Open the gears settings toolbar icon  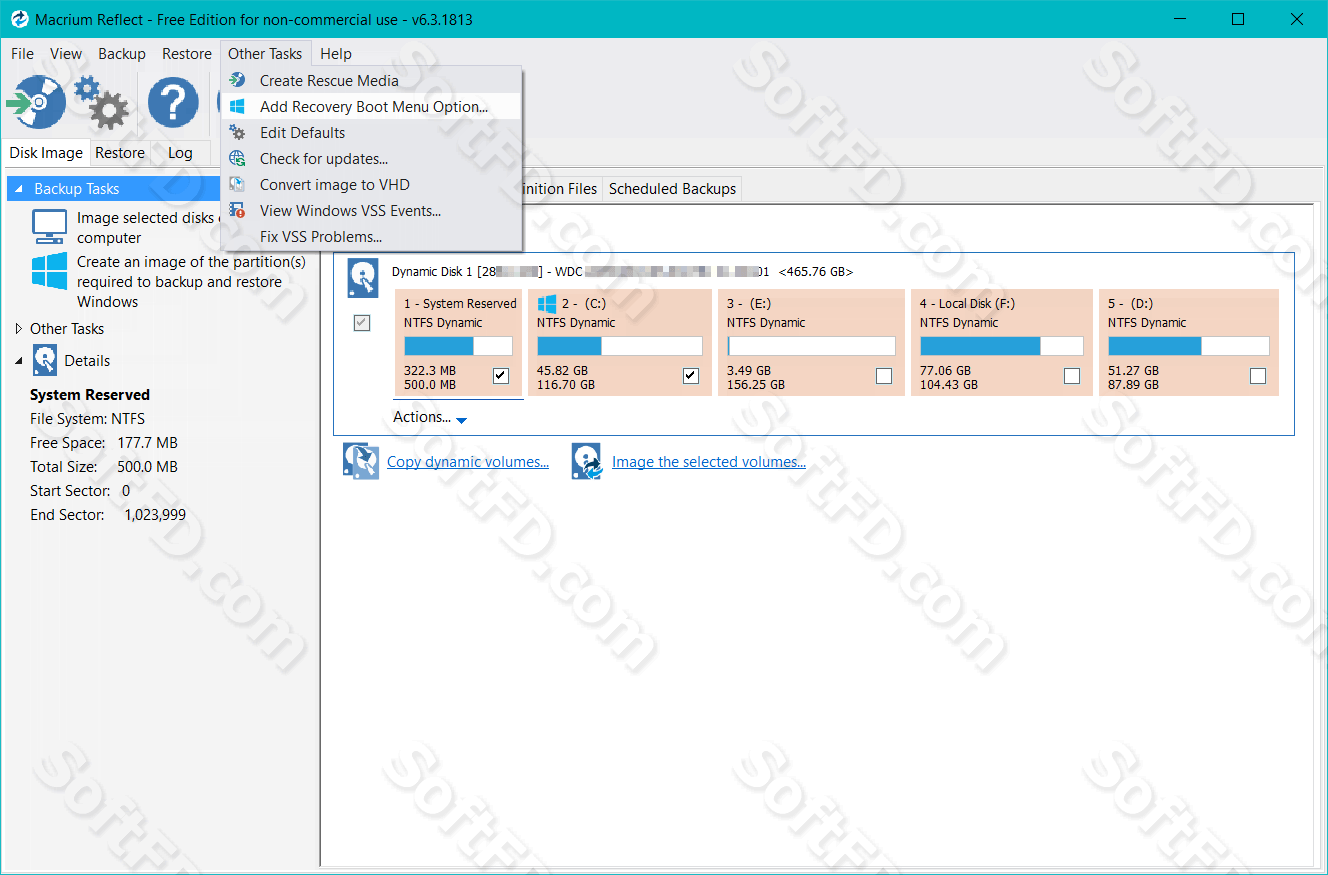[102, 103]
